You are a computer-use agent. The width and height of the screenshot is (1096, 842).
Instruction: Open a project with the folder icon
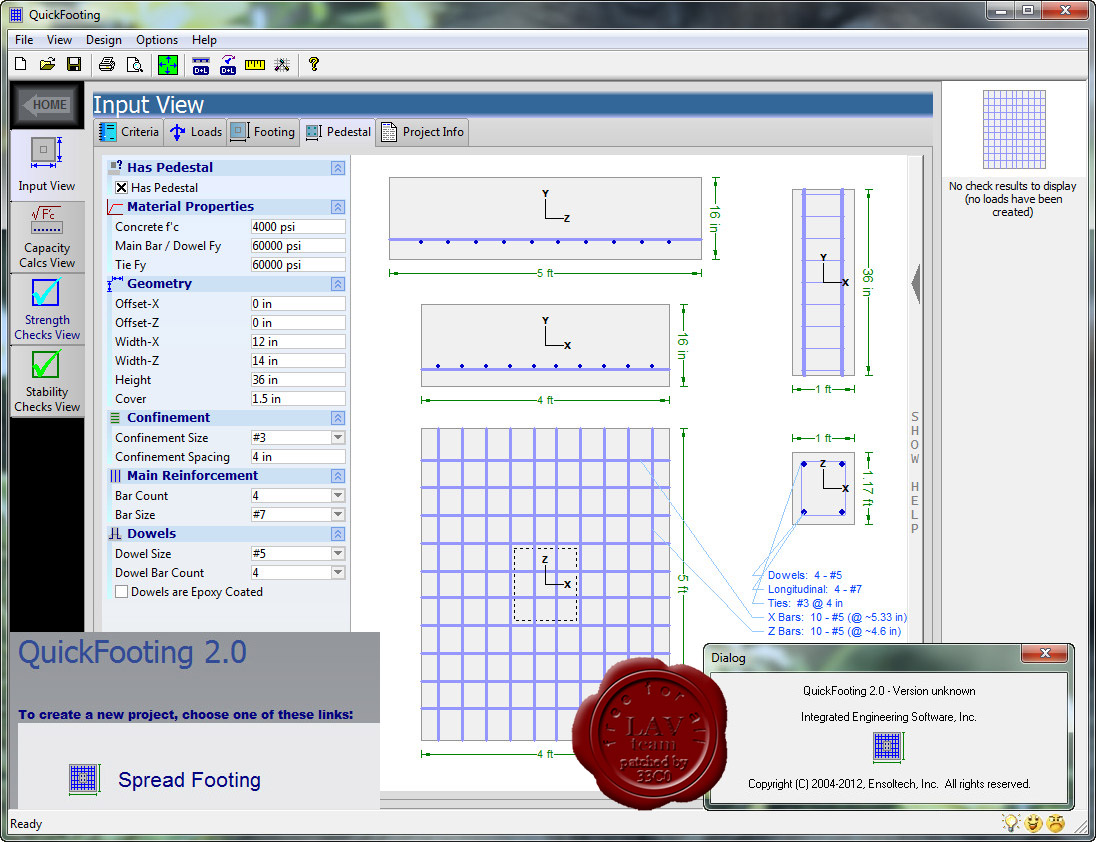[x=48, y=64]
